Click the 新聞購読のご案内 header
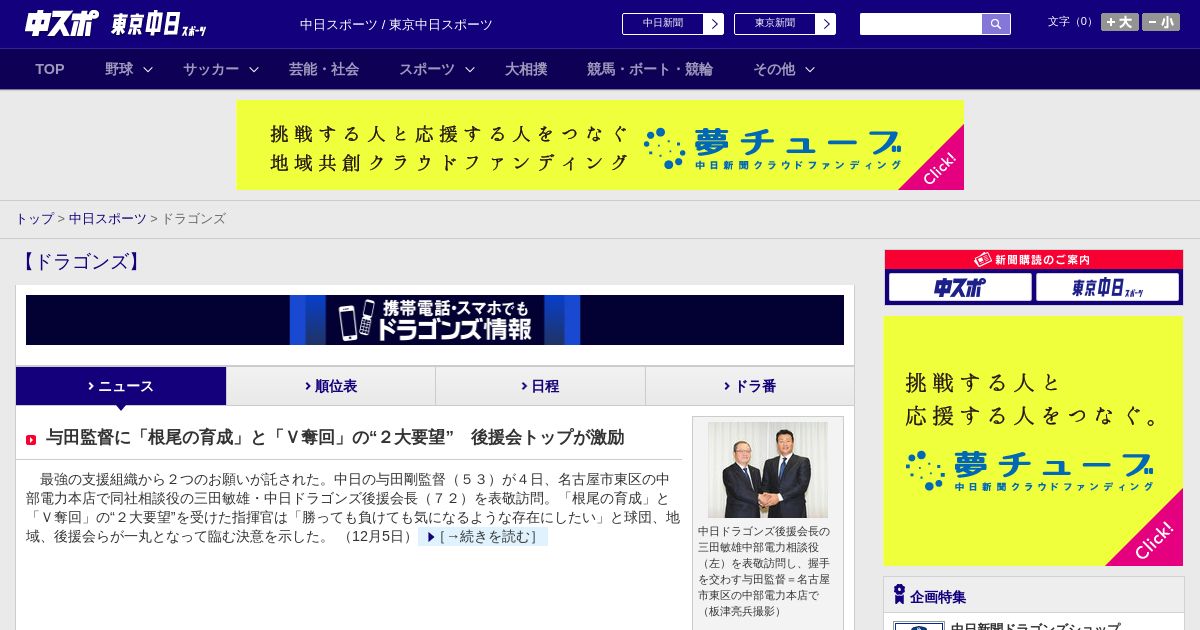The width and height of the screenshot is (1200, 630). [x=1034, y=260]
